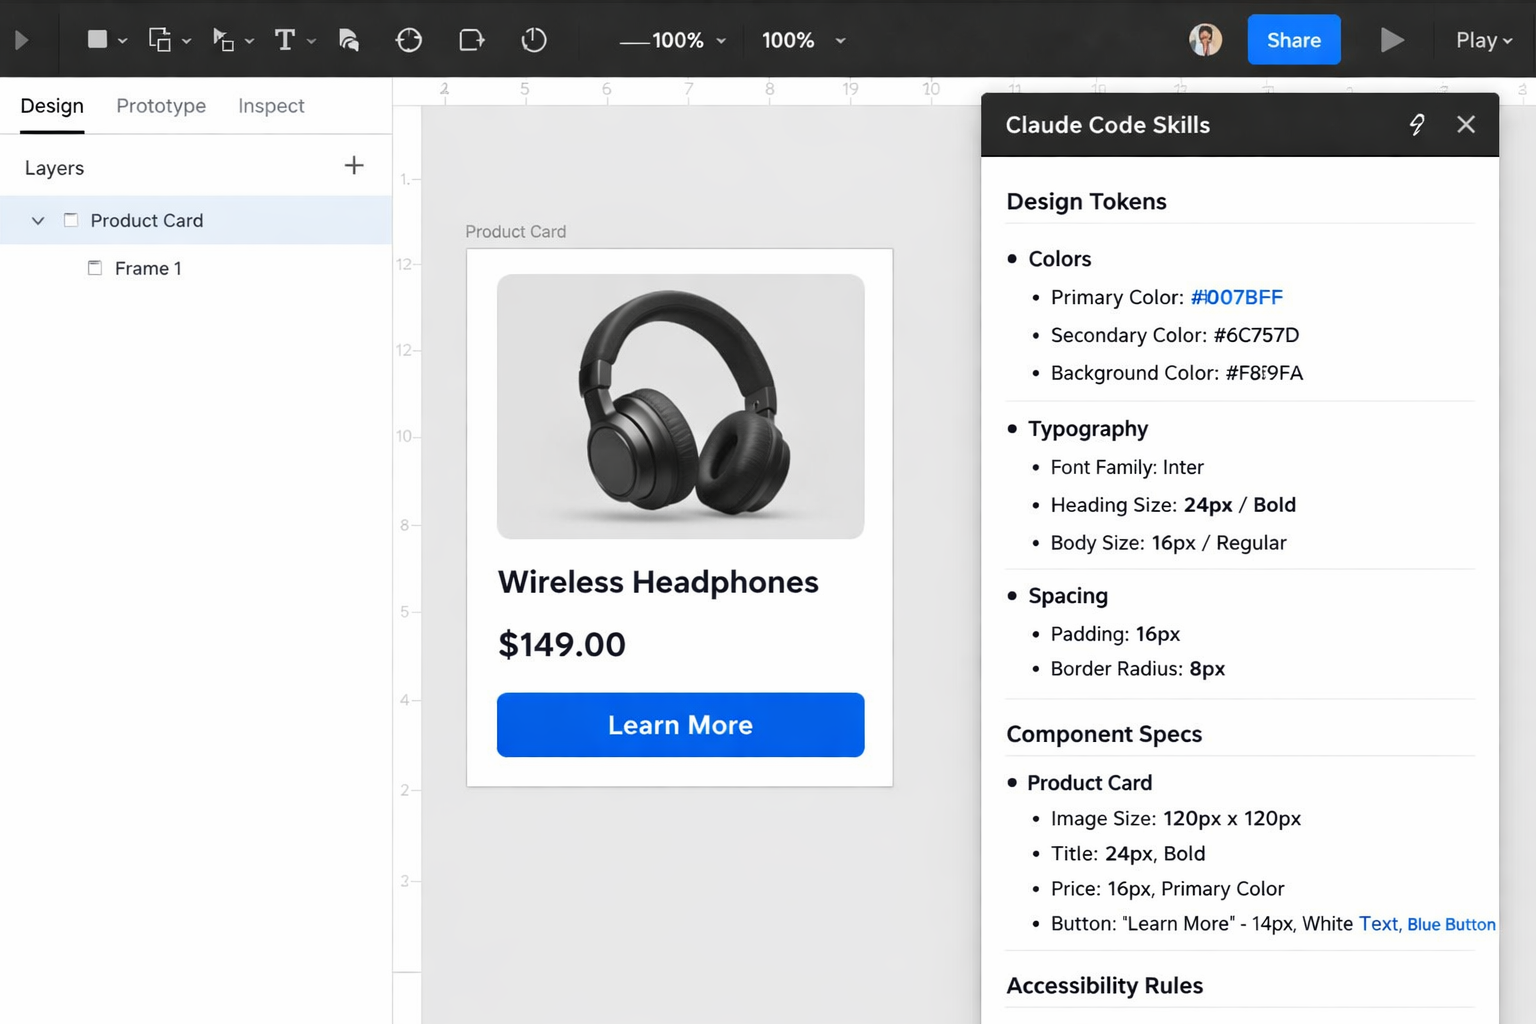This screenshot has width=1536, height=1024.
Task: Click the timer history icon
Action: coord(534,40)
